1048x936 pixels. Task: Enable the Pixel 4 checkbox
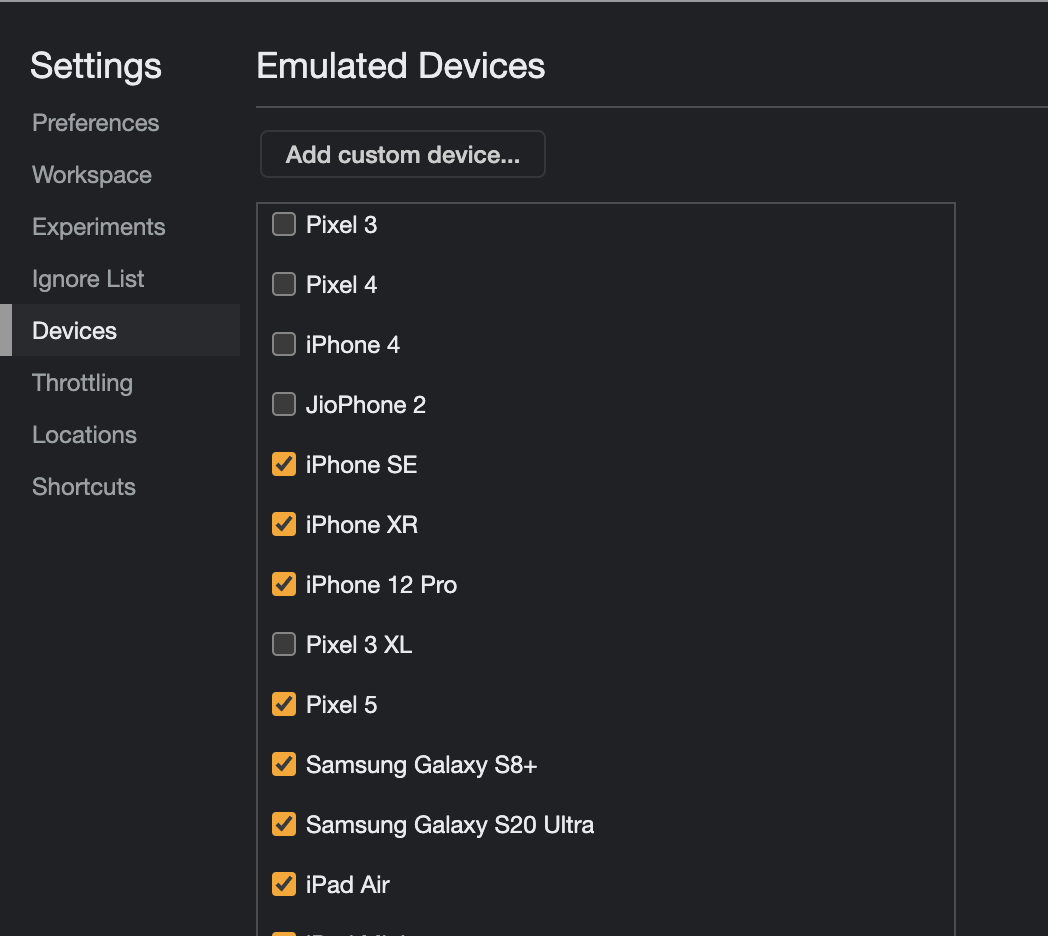pos(284,284)
